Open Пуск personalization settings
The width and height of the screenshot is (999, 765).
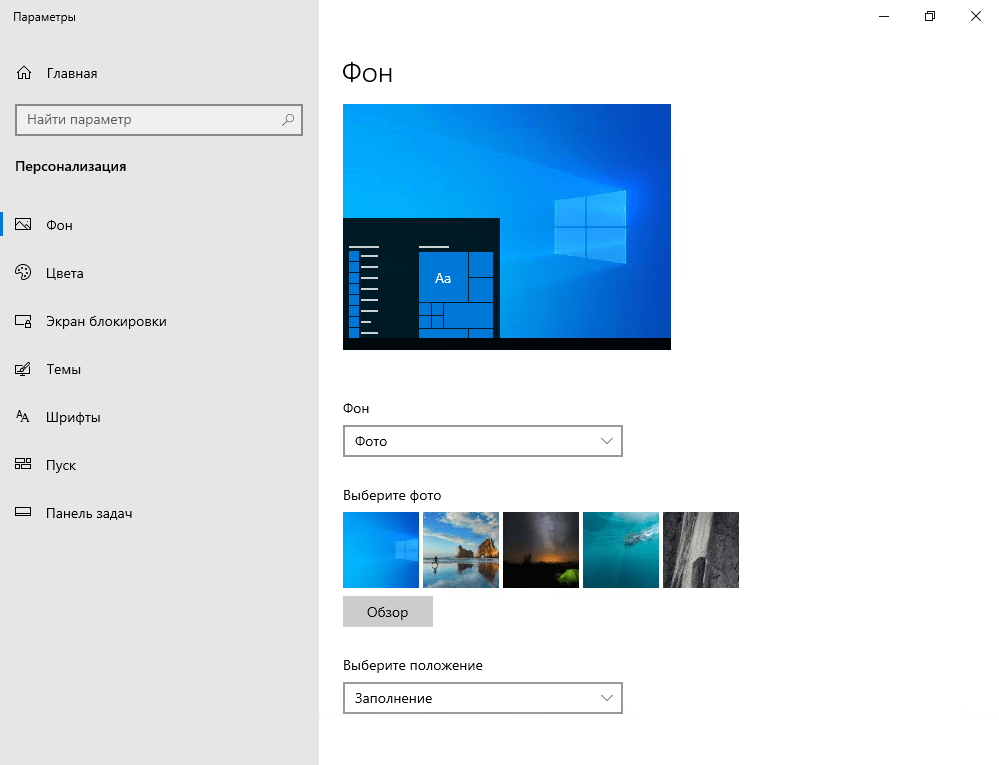point(159,465)
